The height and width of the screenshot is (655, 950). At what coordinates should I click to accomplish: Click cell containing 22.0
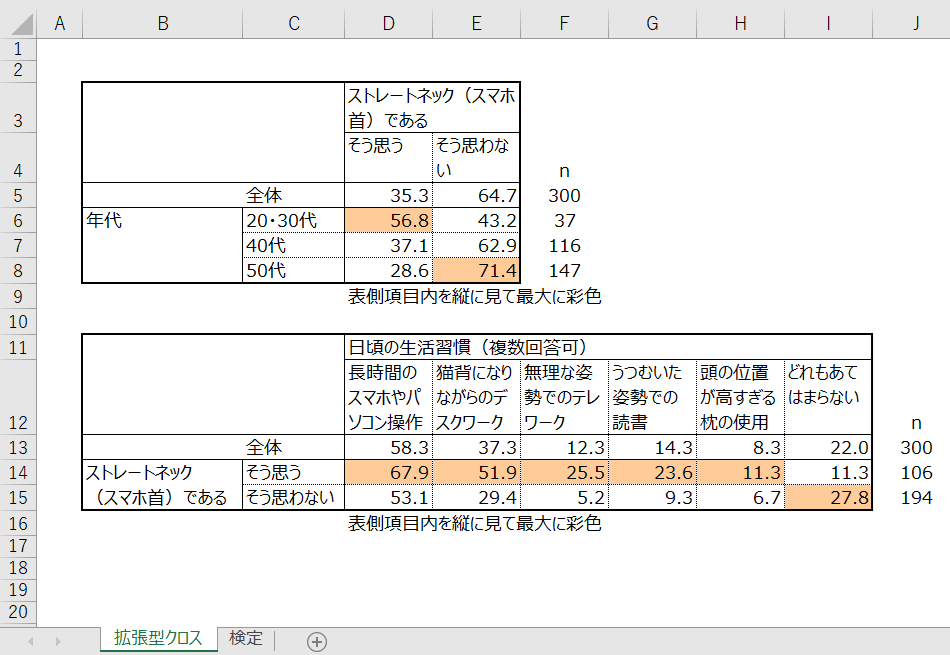tap(828, 448)
